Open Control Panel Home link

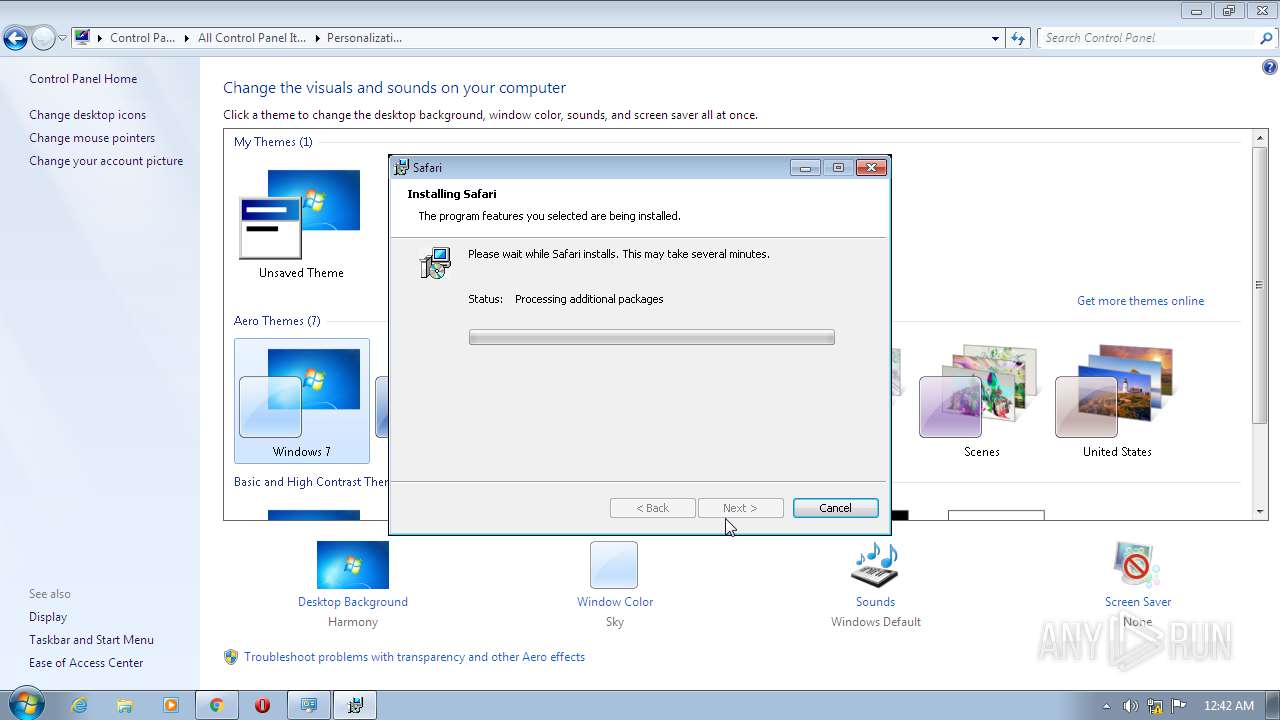pyautogui.click(x=83, y=79)
